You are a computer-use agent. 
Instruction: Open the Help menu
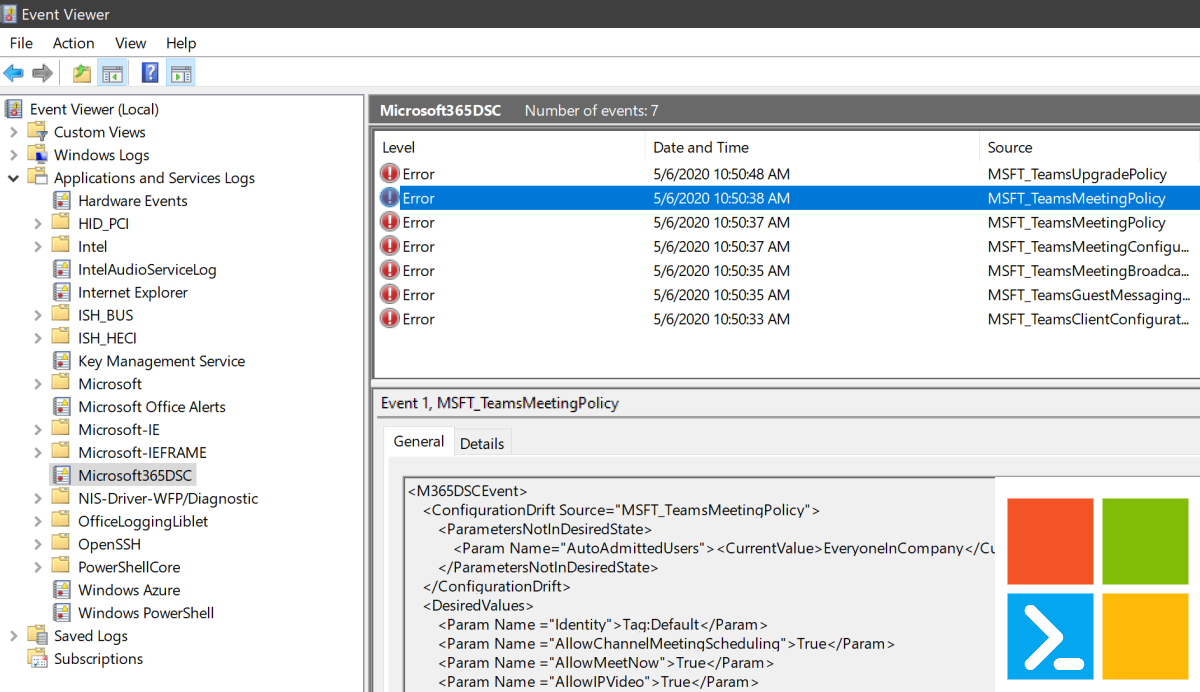pyautogui.click(x=181, y=43)
